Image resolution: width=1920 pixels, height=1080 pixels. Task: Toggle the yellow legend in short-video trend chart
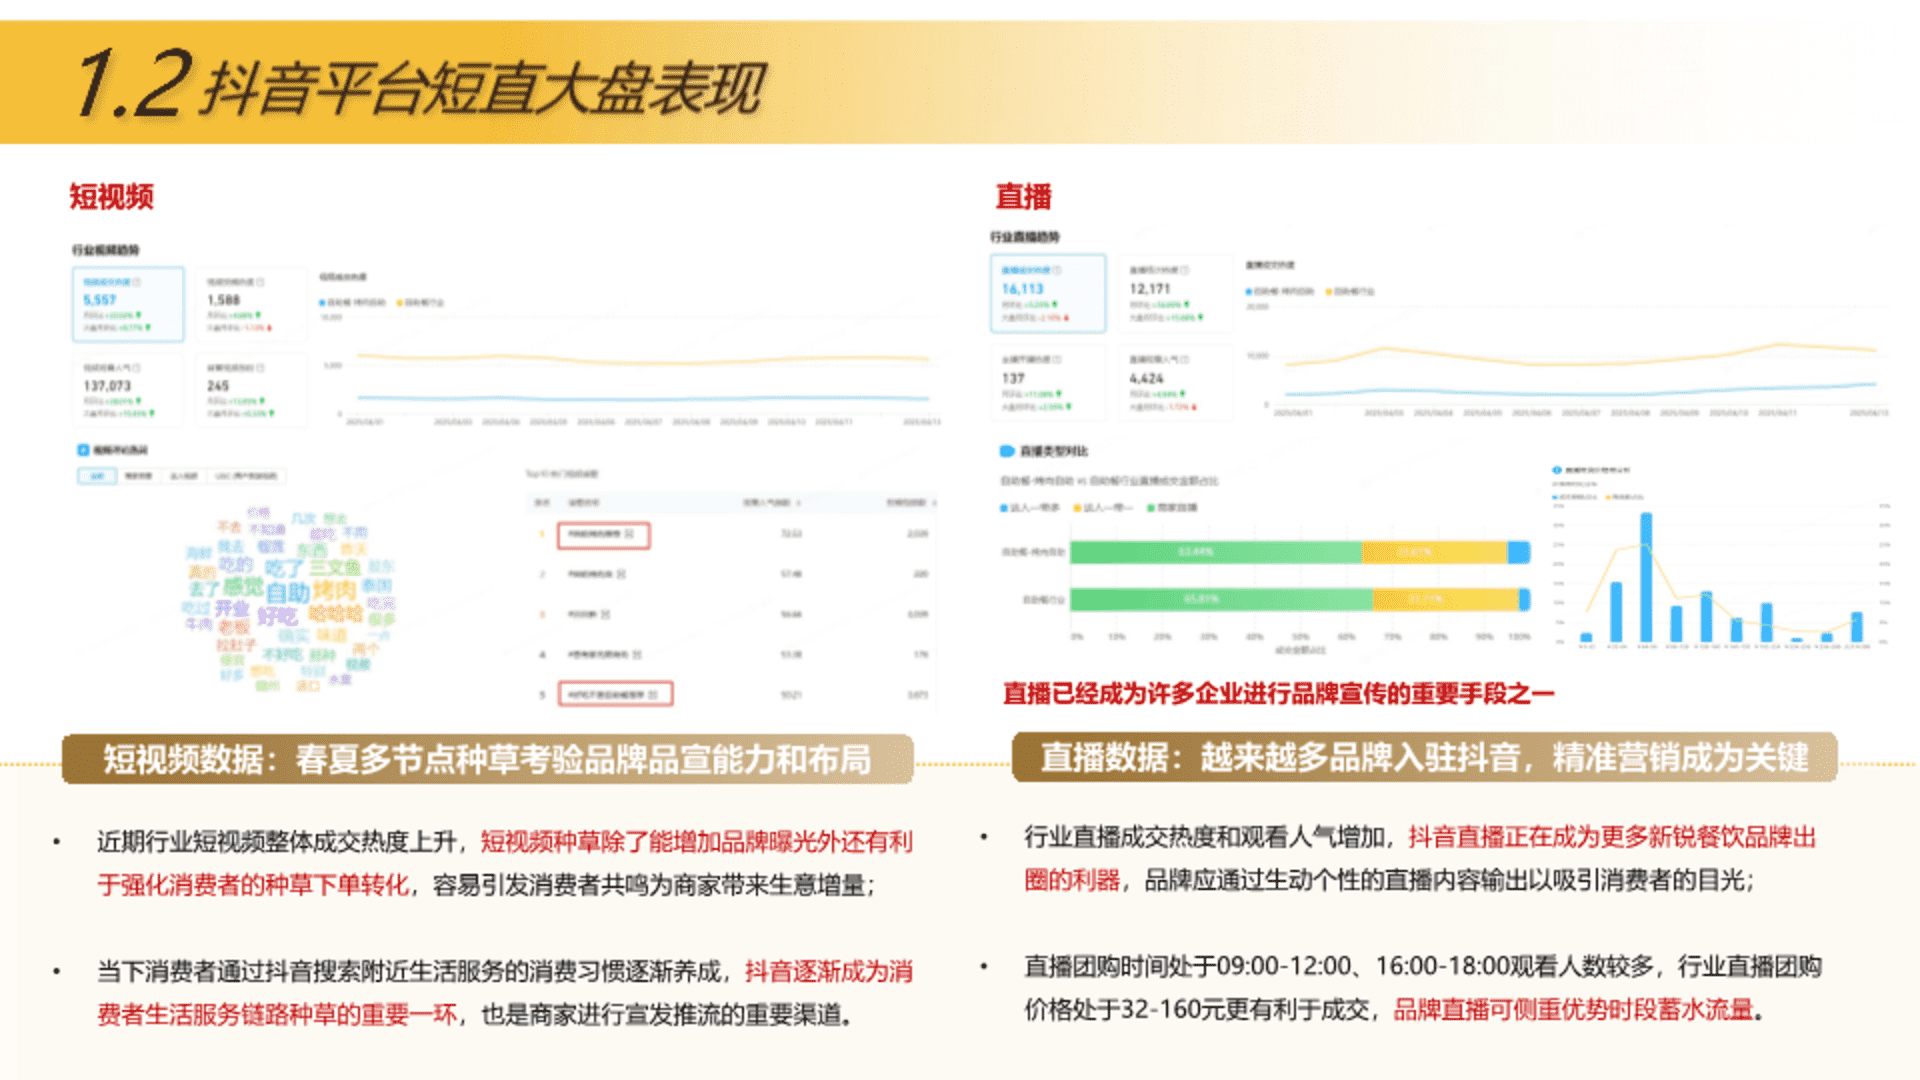[421, 302]
